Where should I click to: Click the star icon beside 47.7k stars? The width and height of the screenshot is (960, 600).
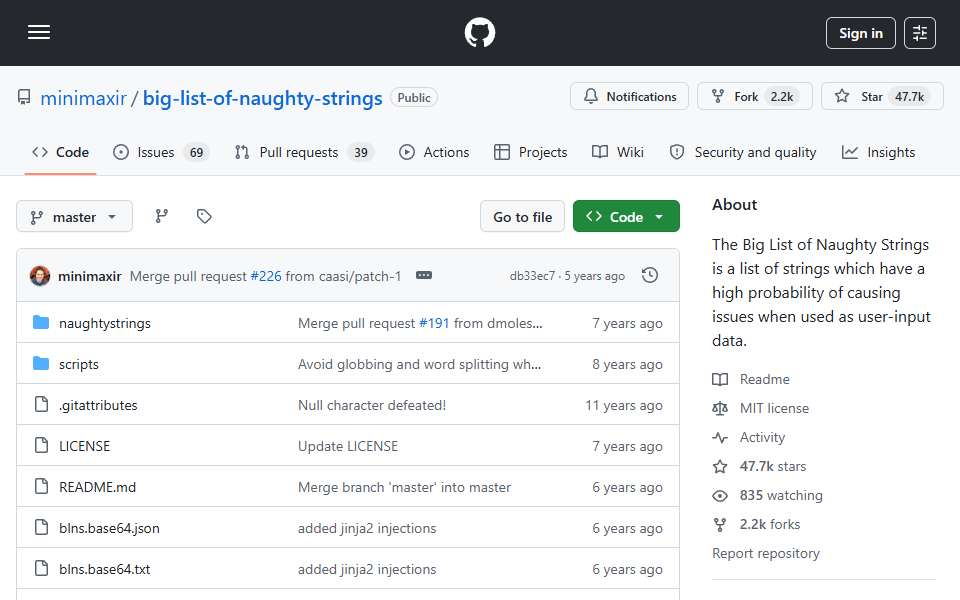click(x=720, y=467)
